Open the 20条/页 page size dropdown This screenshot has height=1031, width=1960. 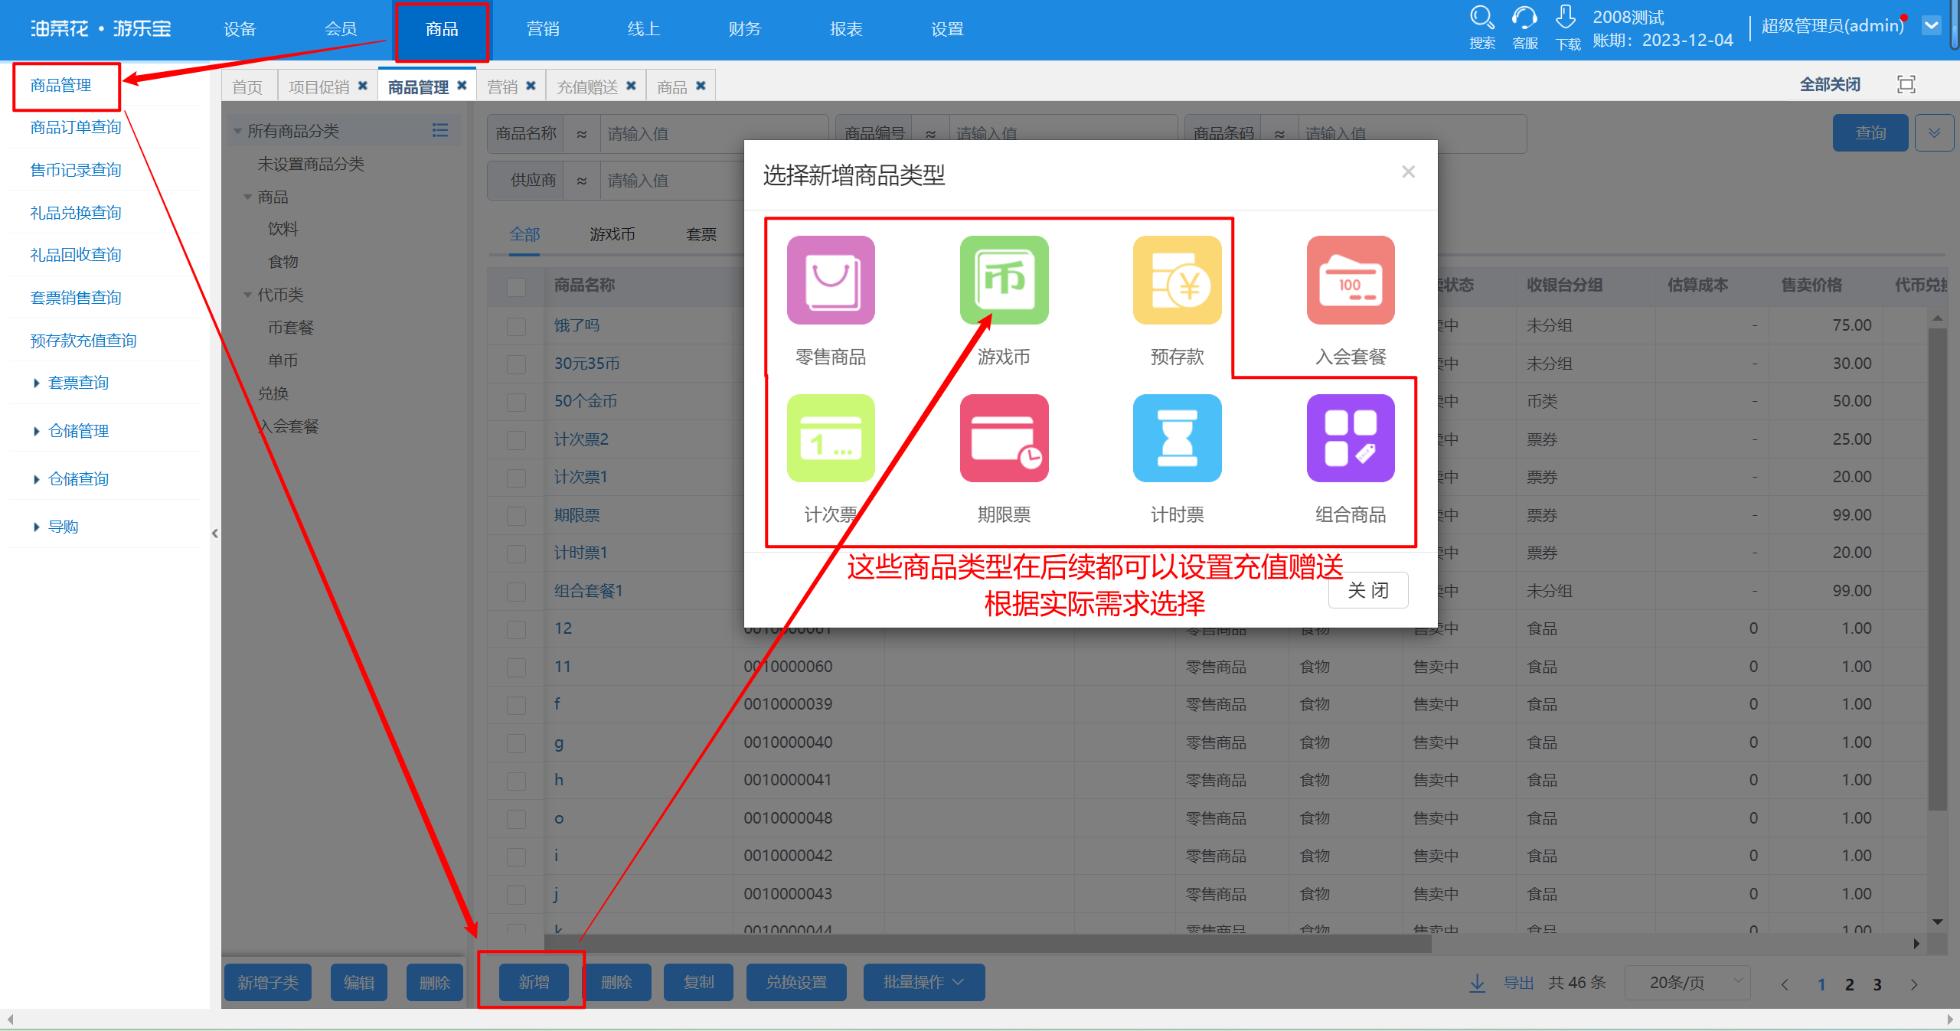(x=1688, y=983)
